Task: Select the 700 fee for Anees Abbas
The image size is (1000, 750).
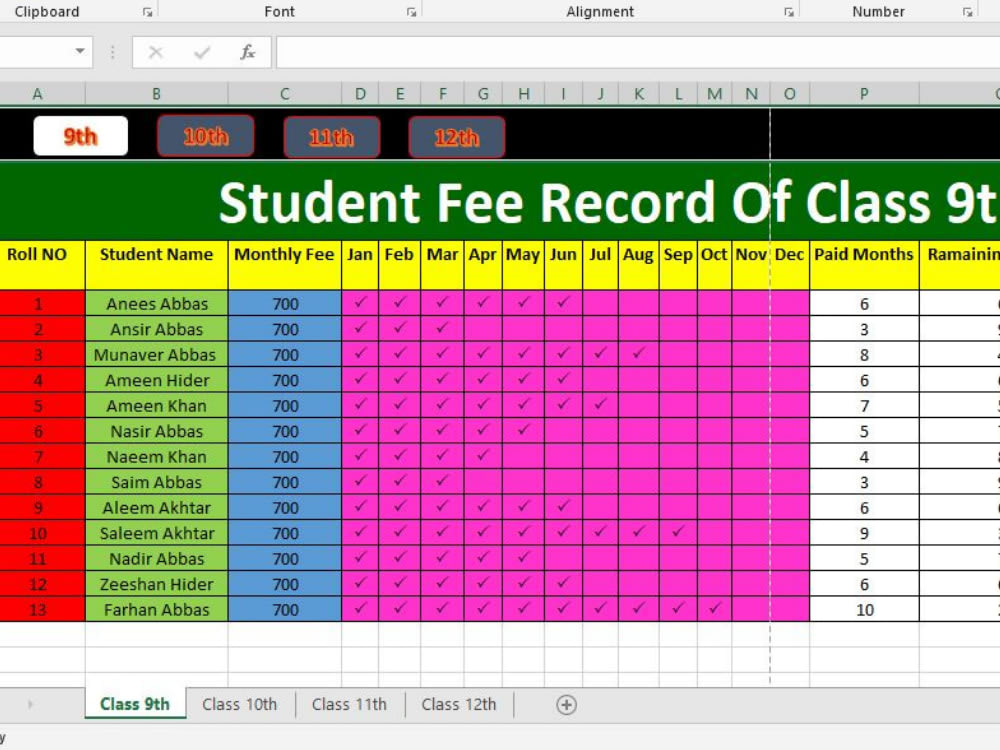Action: 285,304
